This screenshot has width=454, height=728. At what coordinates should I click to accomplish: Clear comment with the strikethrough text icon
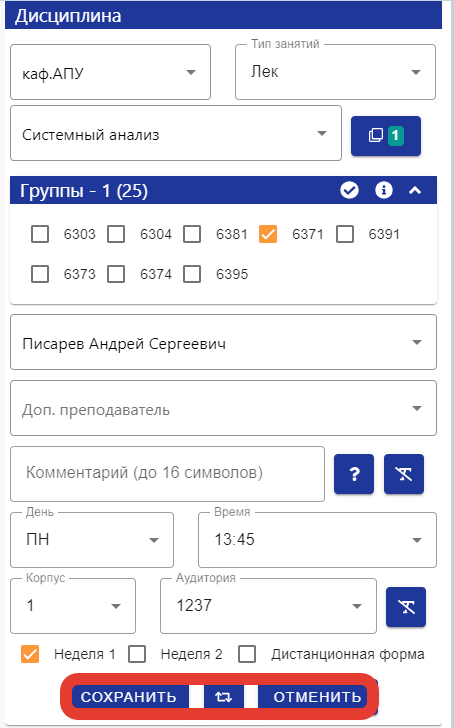pyautogui.click(x=404, y=474)
